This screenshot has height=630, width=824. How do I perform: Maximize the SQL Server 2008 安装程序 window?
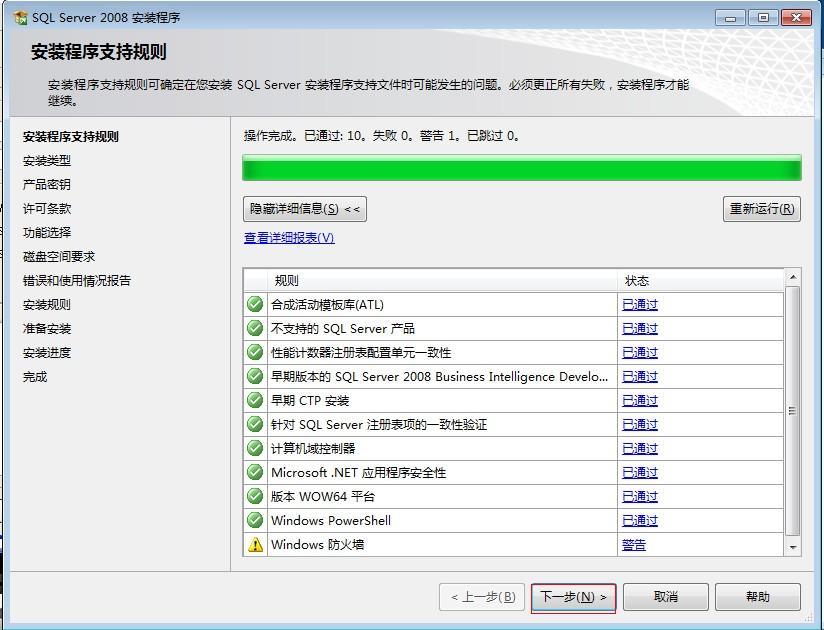[x=763, y=18]
